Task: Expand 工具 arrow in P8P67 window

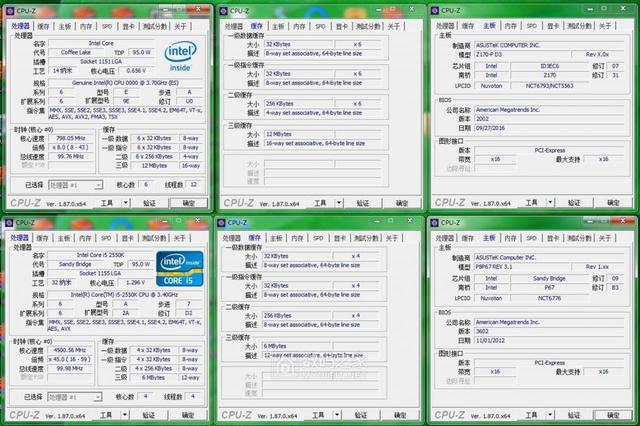Action: click(550, 415)
